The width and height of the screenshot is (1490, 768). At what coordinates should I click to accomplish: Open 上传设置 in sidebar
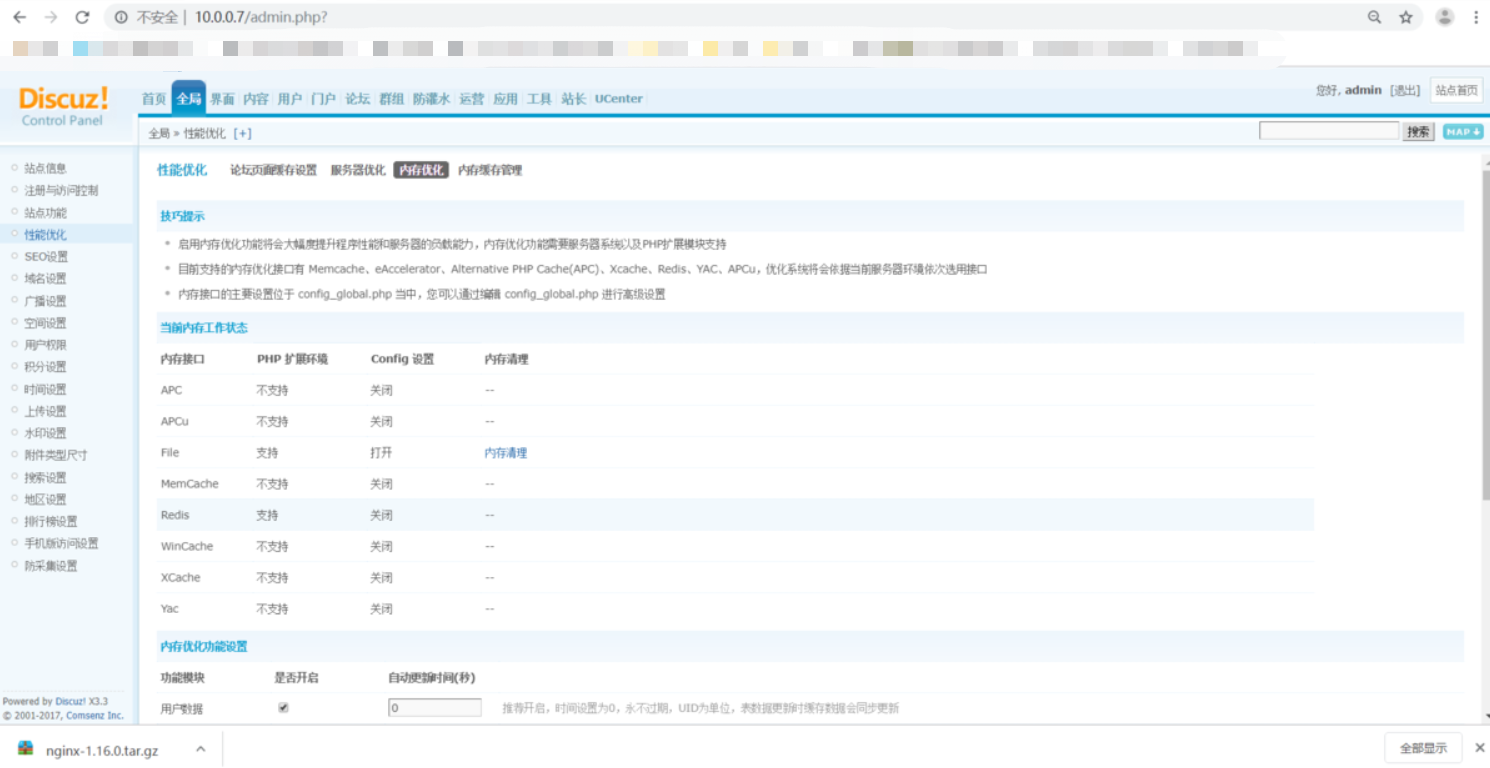pyautogui.click(x=45, y=411)
